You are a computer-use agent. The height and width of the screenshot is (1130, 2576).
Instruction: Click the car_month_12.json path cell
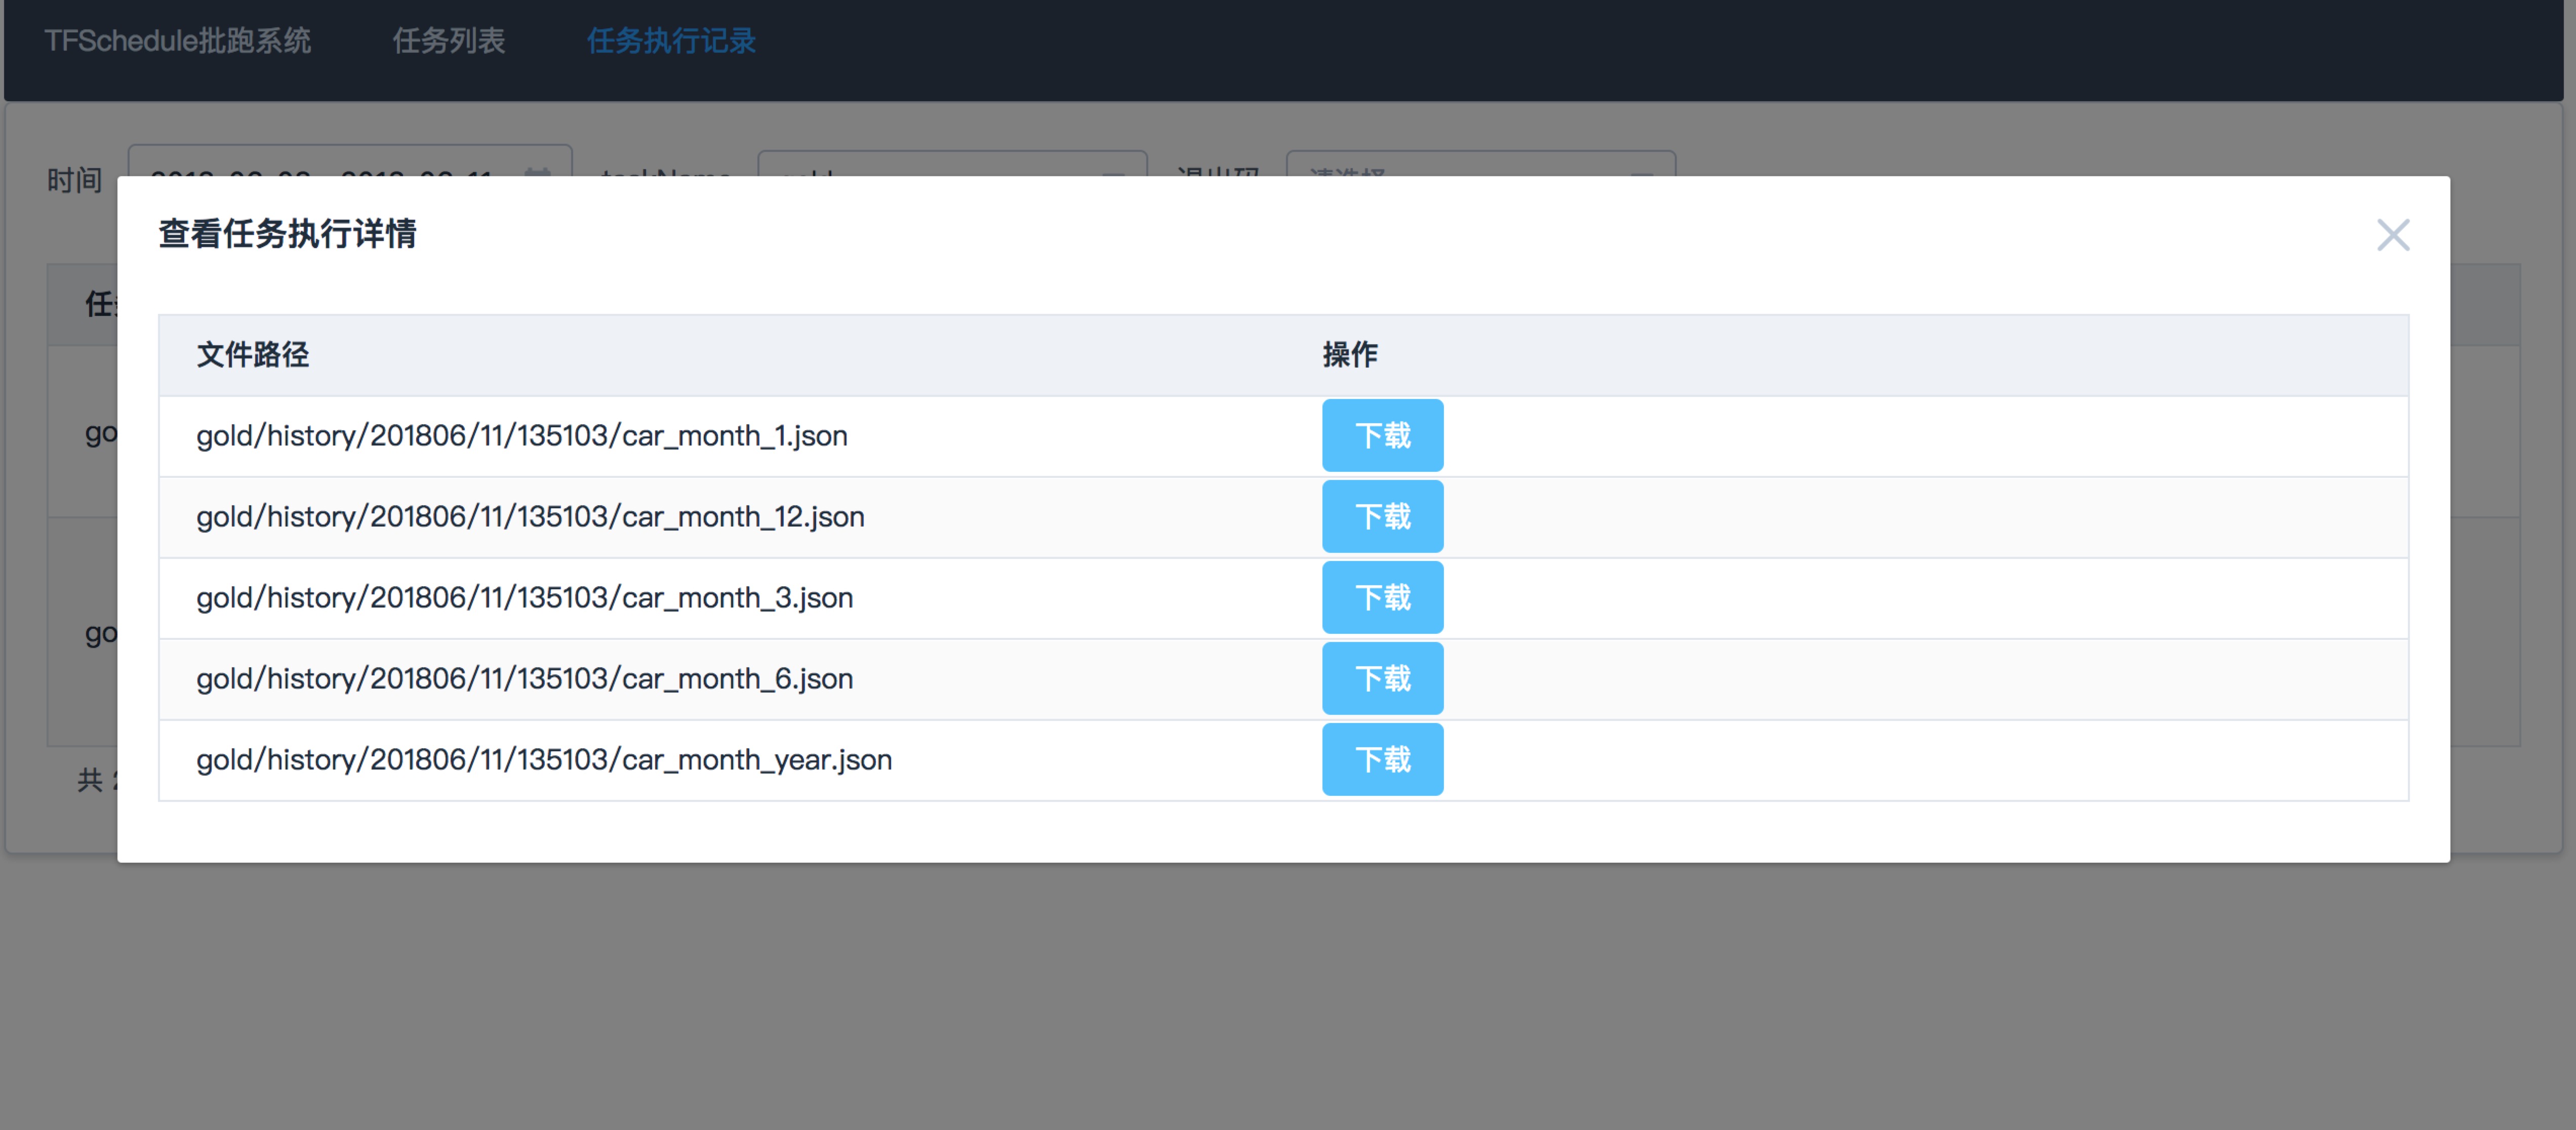(x=530, y=517)
